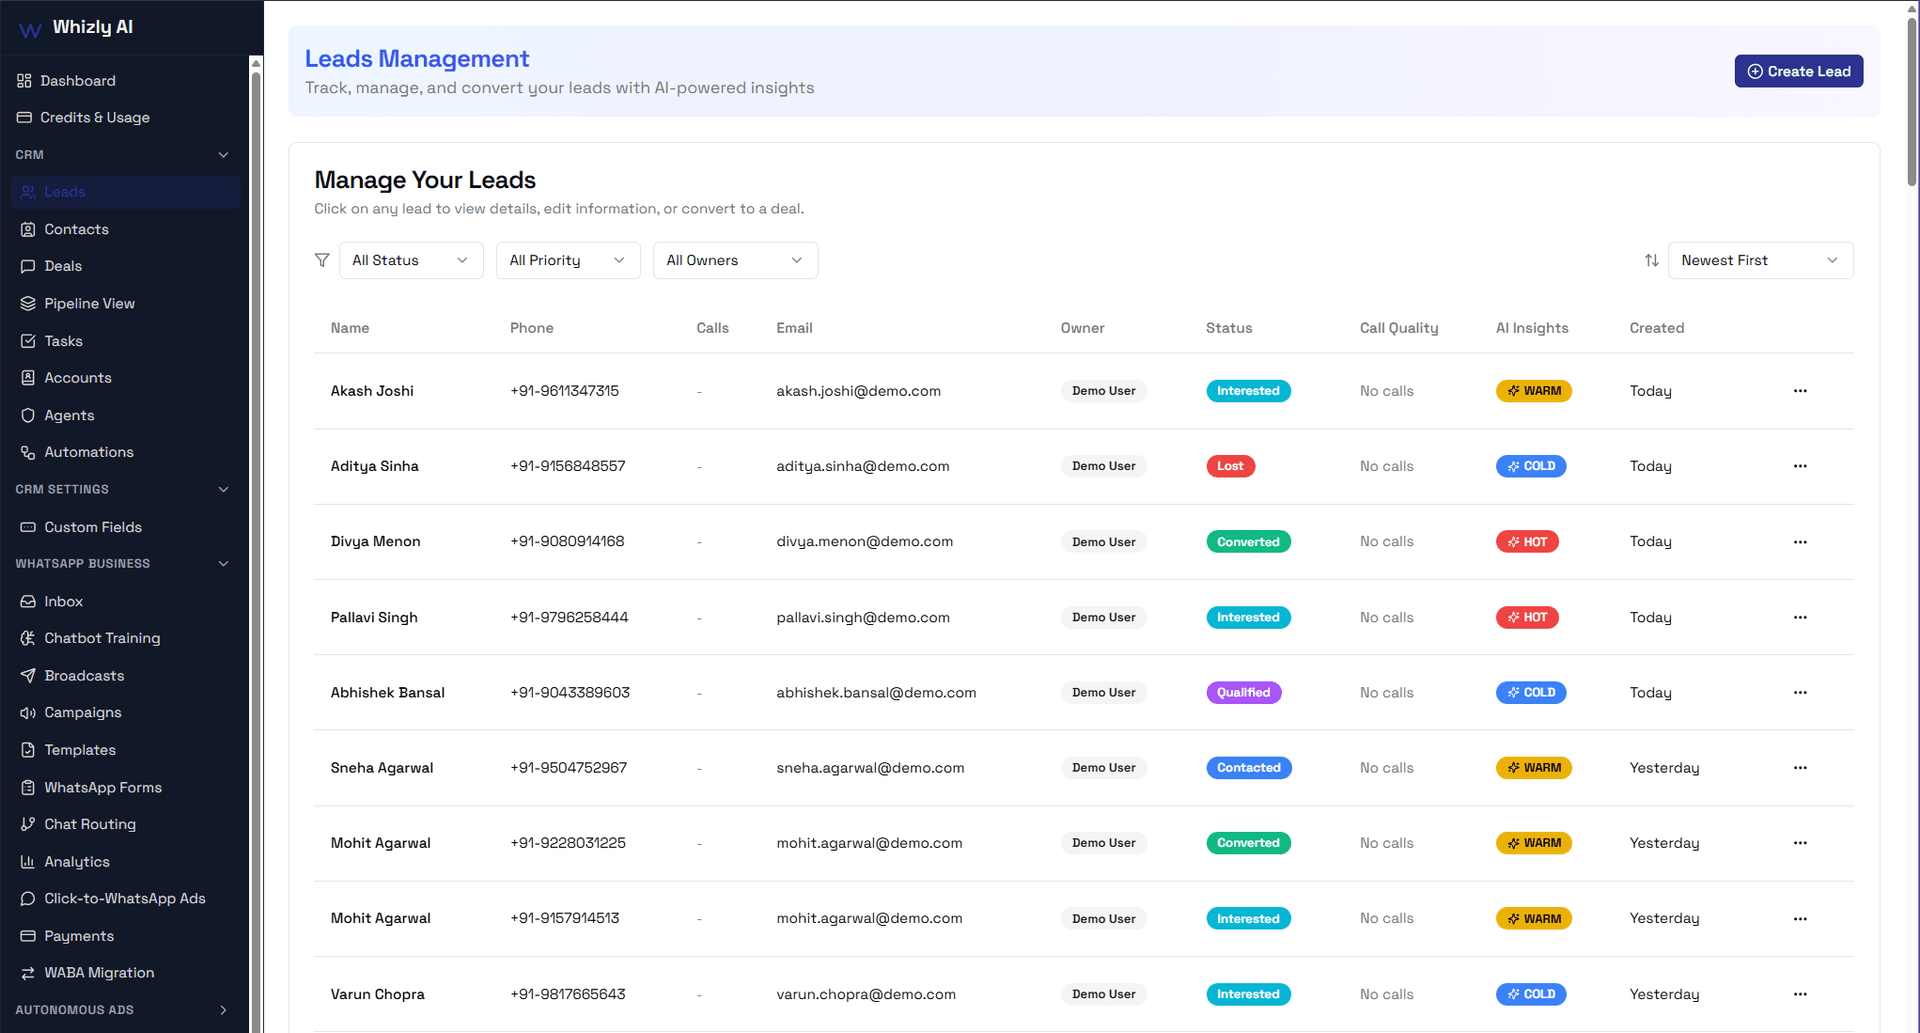This screenshot has height=1033, width=1920.
Task: Open the All Status dropdown
Action: [410, 260]
